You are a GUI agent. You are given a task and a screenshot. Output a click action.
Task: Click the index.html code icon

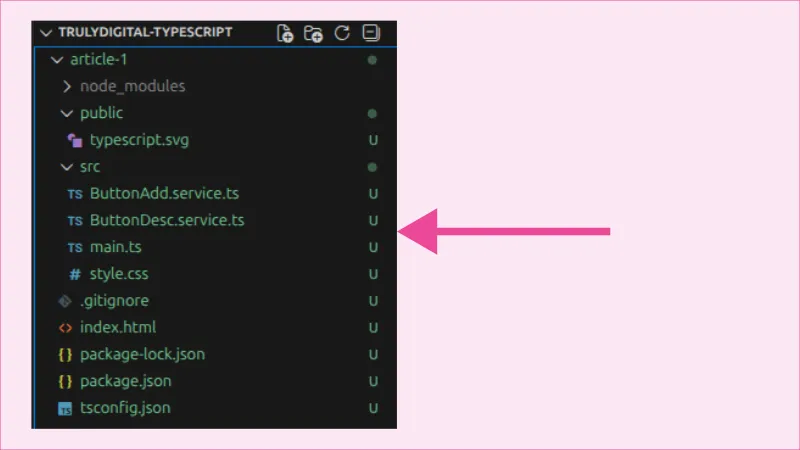[65, 327]
